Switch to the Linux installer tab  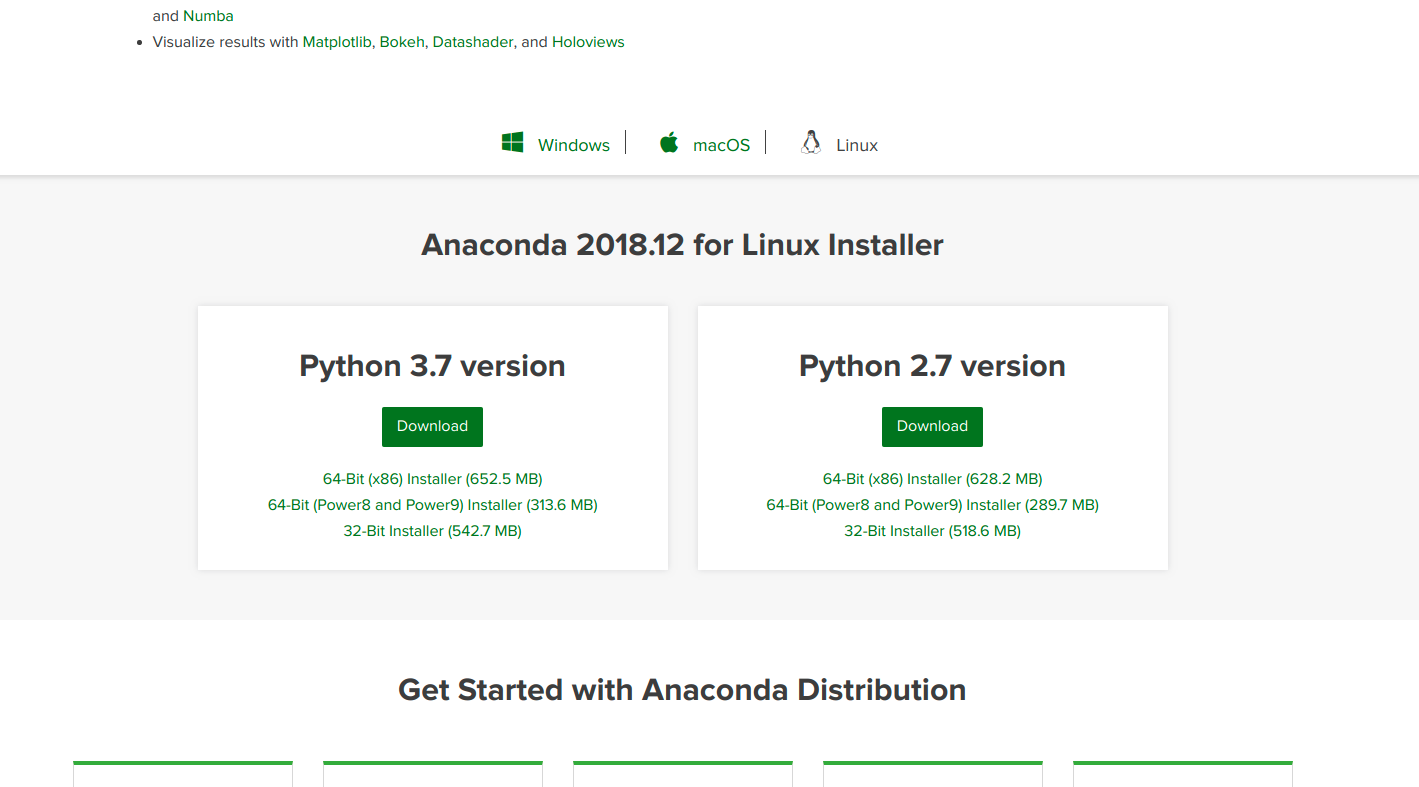(857, 145)
